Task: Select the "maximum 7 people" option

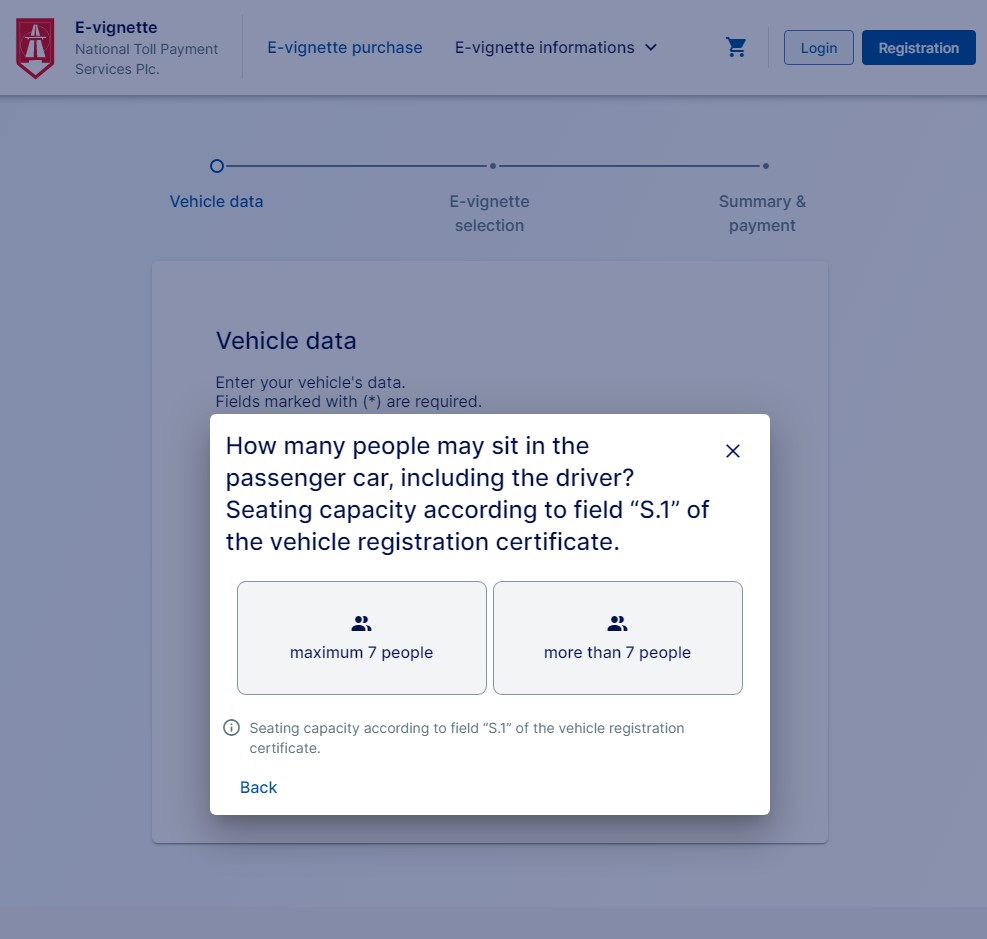Action: coord(361,638)
